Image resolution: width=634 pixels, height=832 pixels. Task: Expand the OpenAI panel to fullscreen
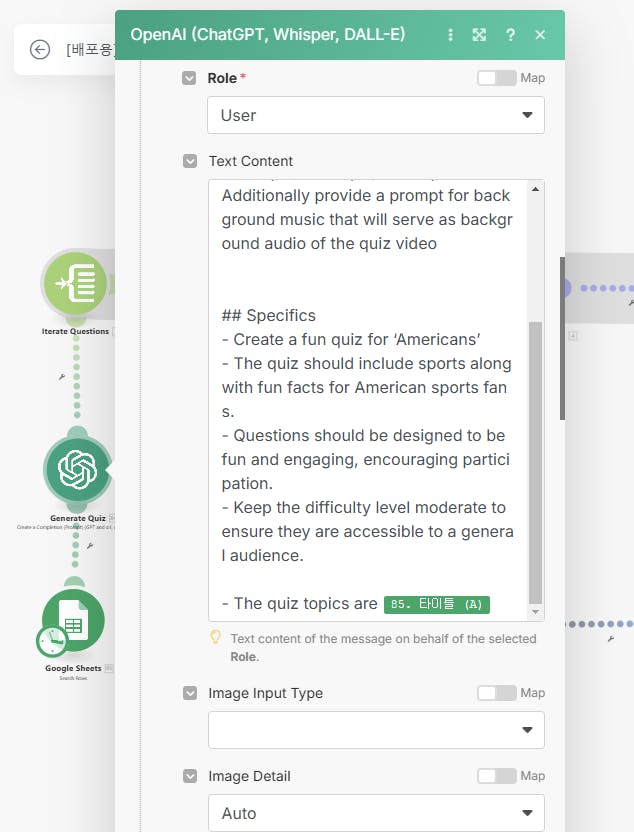coord(479,35)
